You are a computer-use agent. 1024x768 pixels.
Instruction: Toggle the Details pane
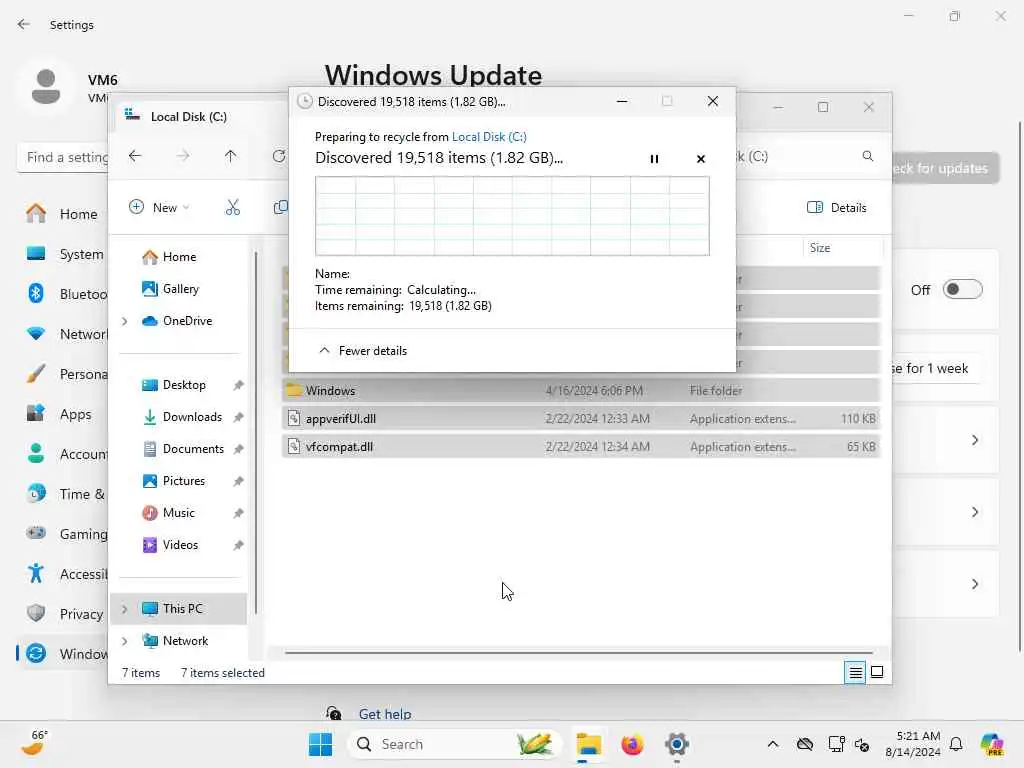click(837, 208)
